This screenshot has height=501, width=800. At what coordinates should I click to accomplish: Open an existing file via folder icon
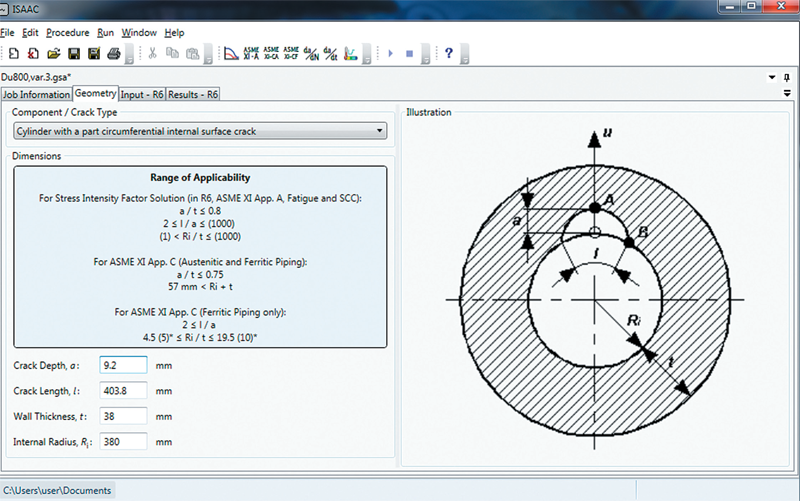(54, 53)
